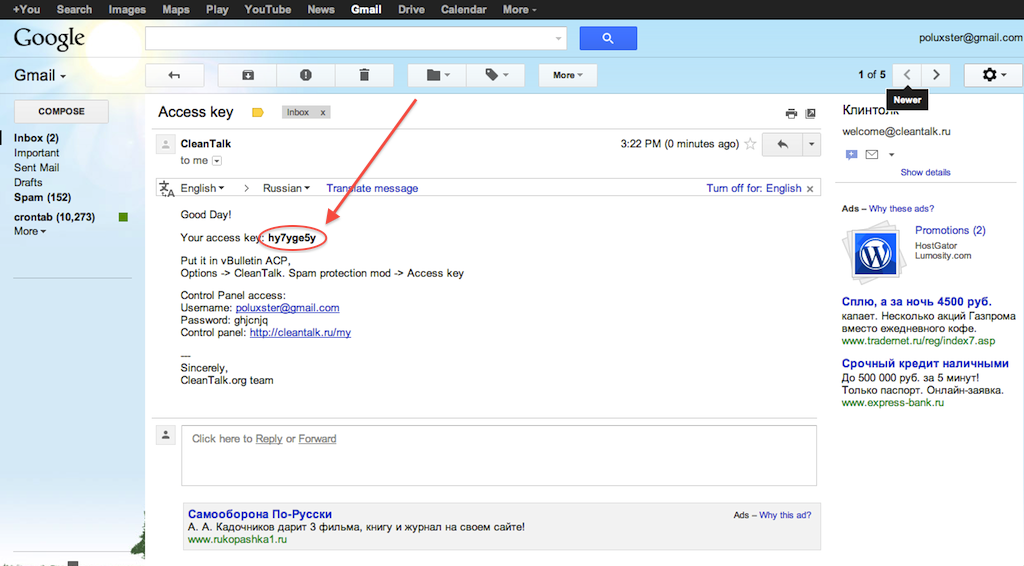Screen dimensions: 1024x566
Task: Open the Move to folder dropdown
Action: [x=437, y=75]
